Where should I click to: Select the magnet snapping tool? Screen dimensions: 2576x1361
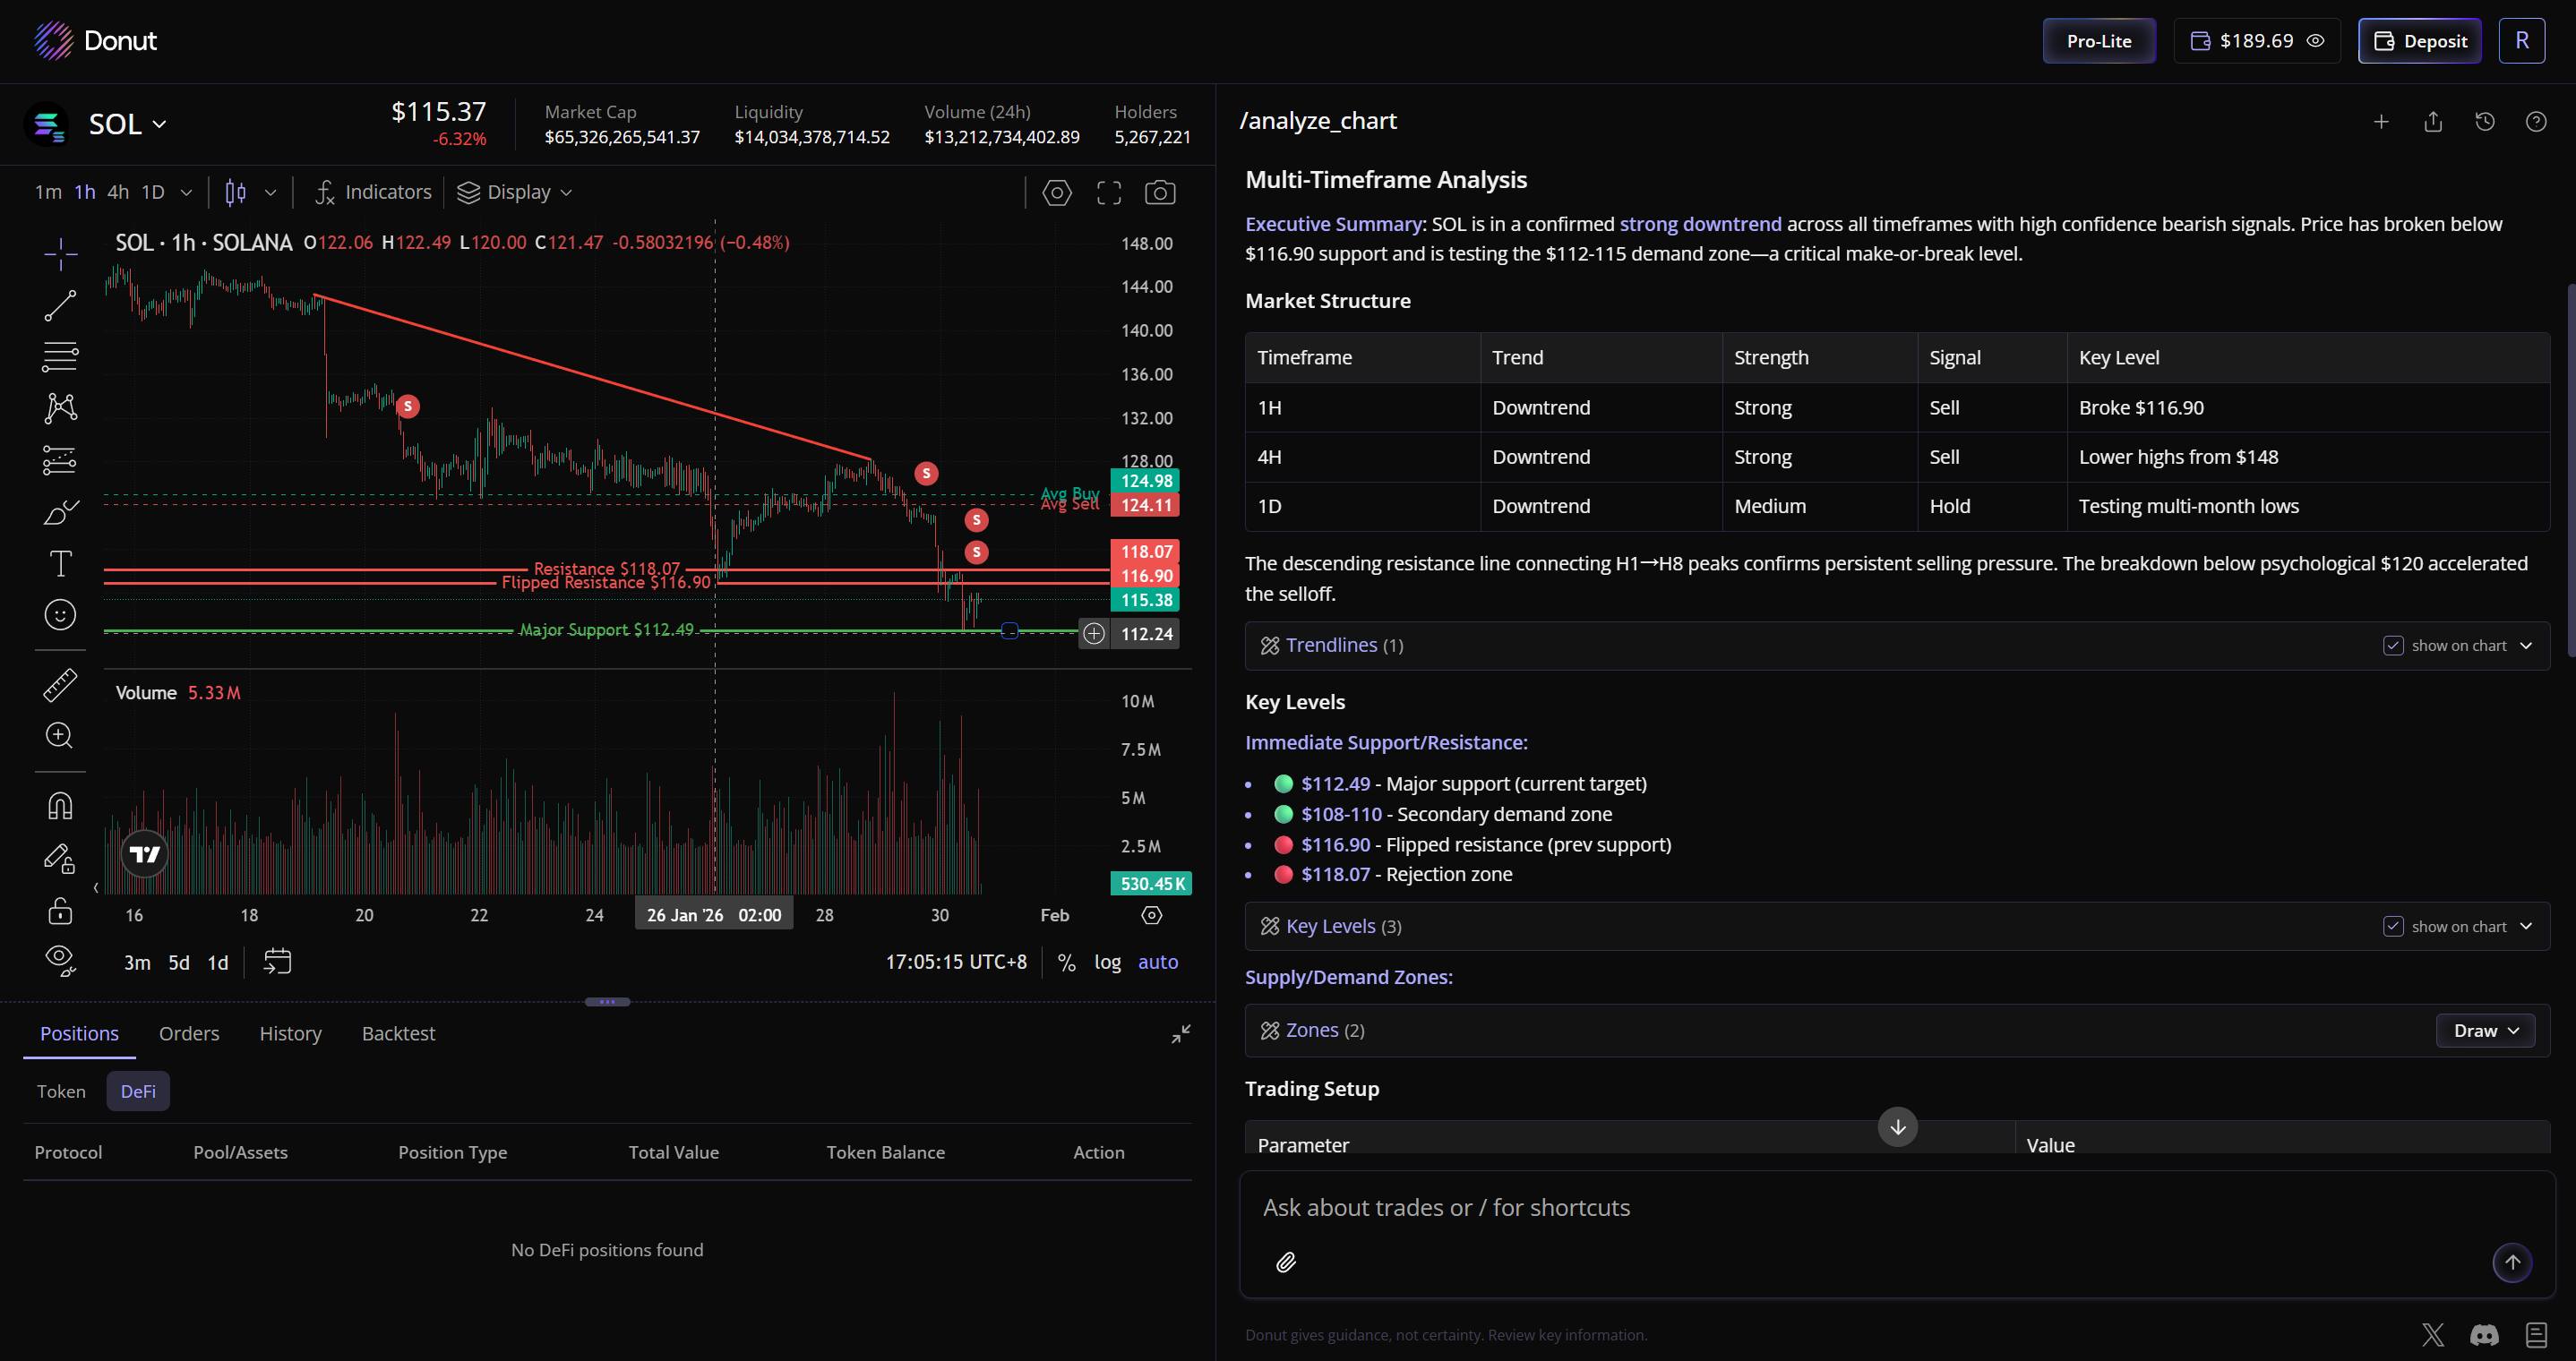tap(60, 805)
